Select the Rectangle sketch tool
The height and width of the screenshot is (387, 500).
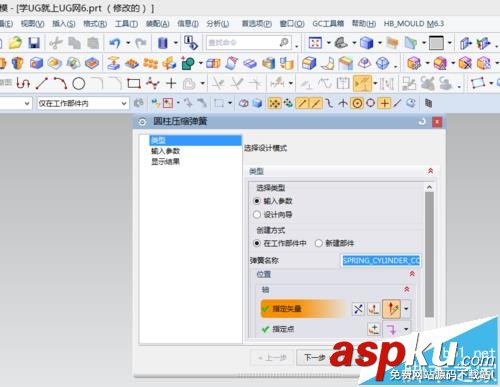(134, 83)
